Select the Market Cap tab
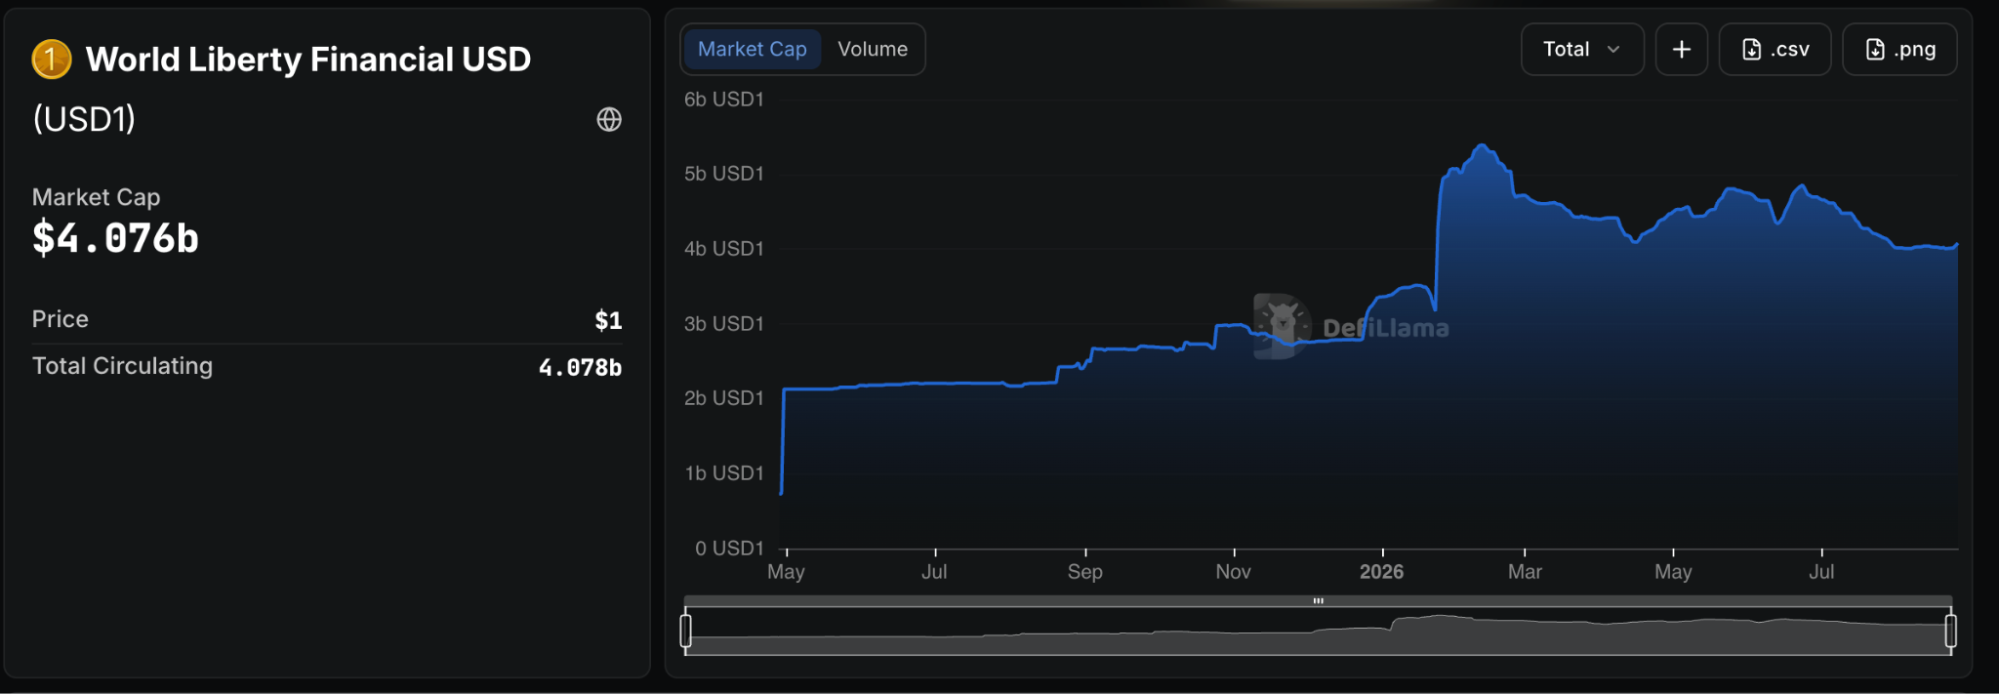1999x694 pixels. point(752,49)
